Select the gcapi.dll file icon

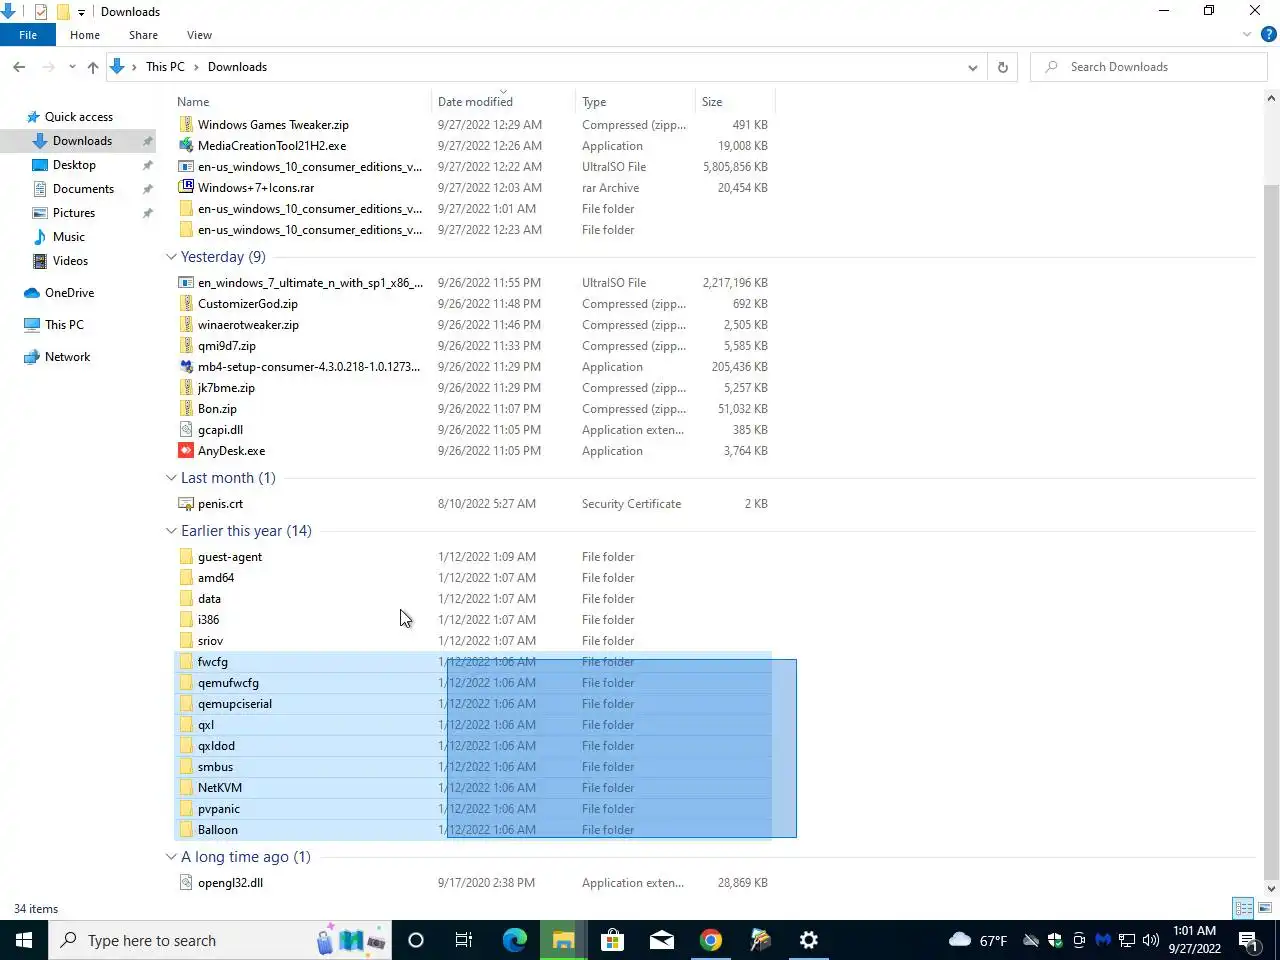186,430
